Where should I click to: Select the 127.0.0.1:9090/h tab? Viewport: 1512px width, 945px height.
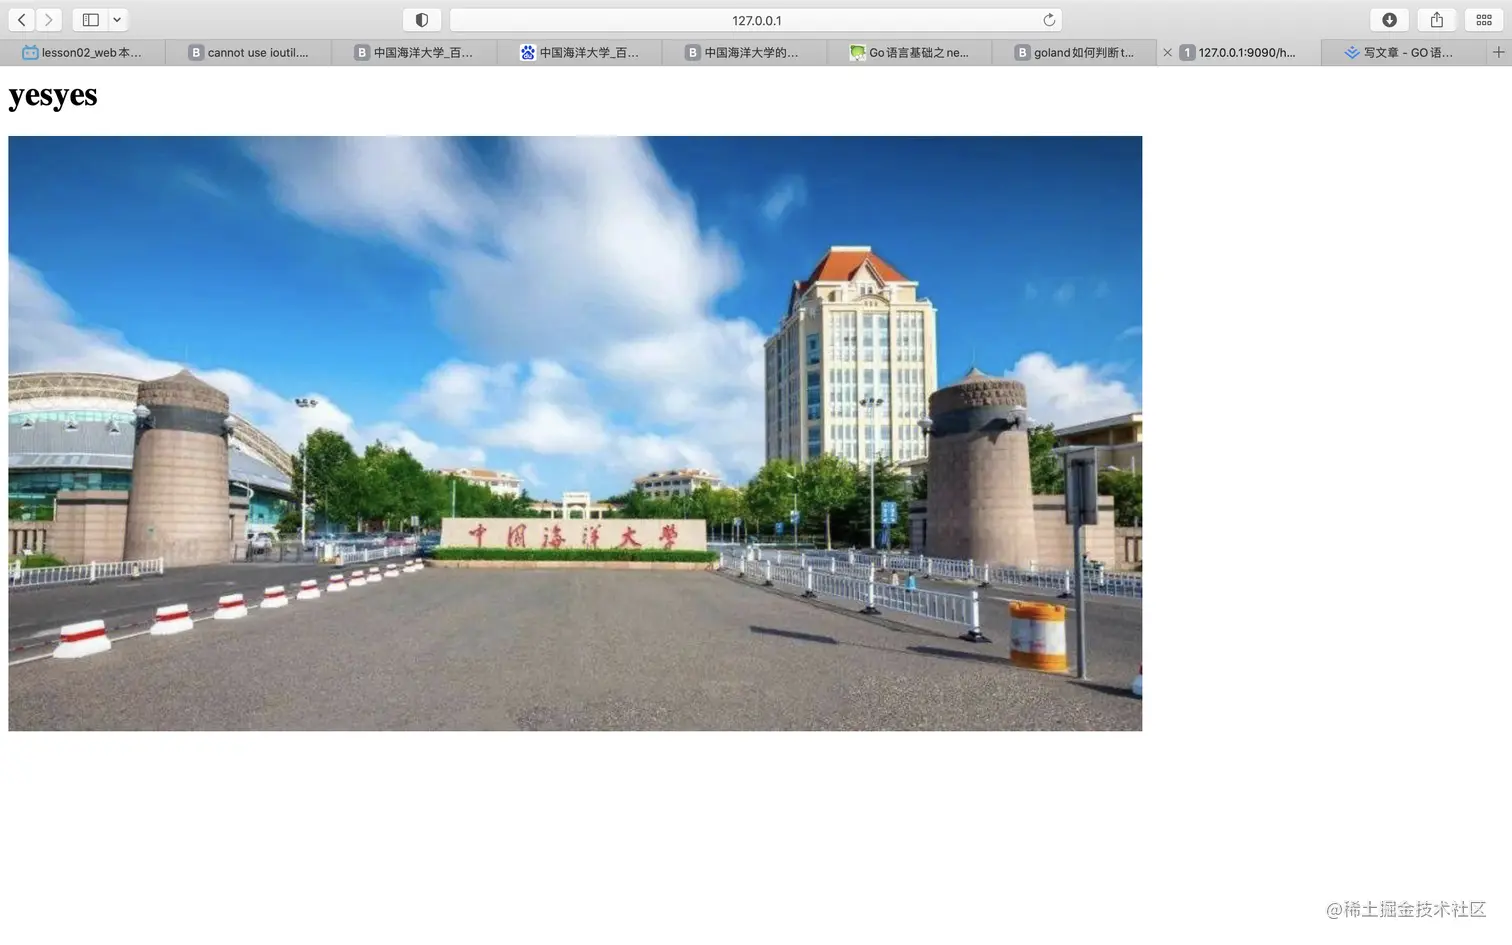click(1239, 53)
